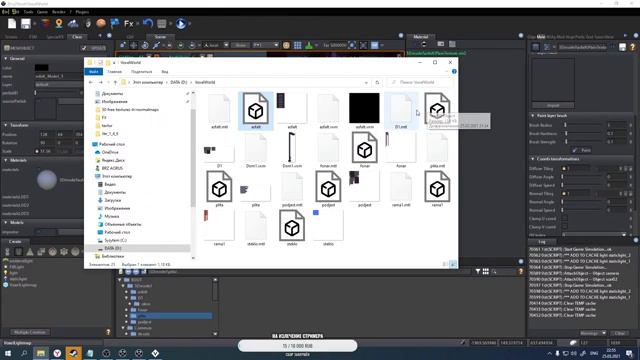Click the yellow map pin toolbar icon
Image resolution: width=640 pixels, height=360 pixels.
tap(59, 24)
